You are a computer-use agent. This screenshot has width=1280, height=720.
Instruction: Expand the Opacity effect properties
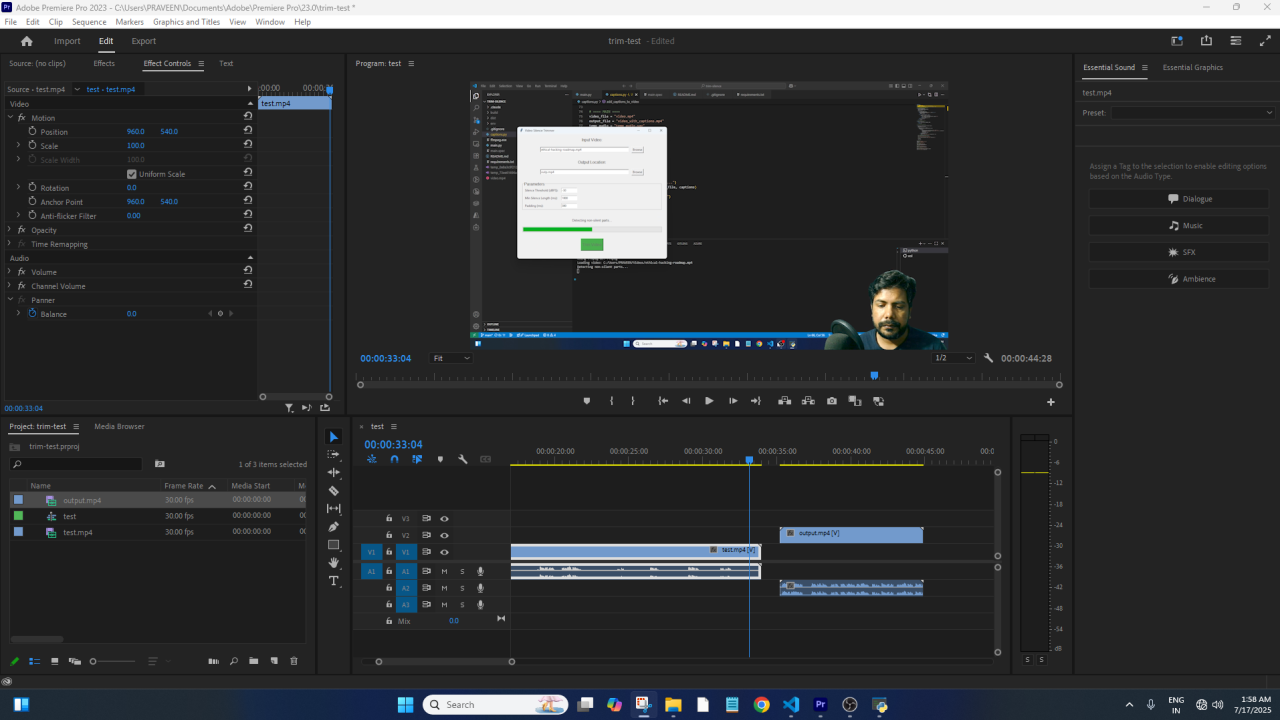point(10,230)
